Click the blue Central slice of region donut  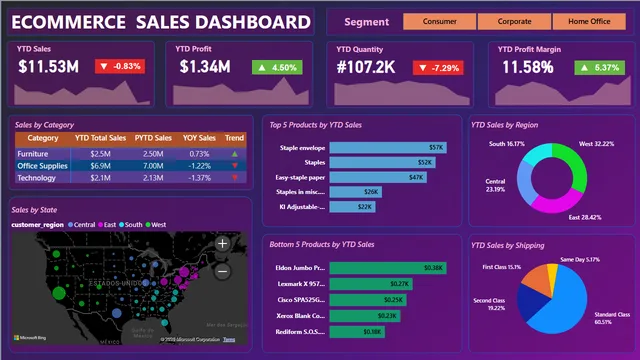click(x=525, y=183)
